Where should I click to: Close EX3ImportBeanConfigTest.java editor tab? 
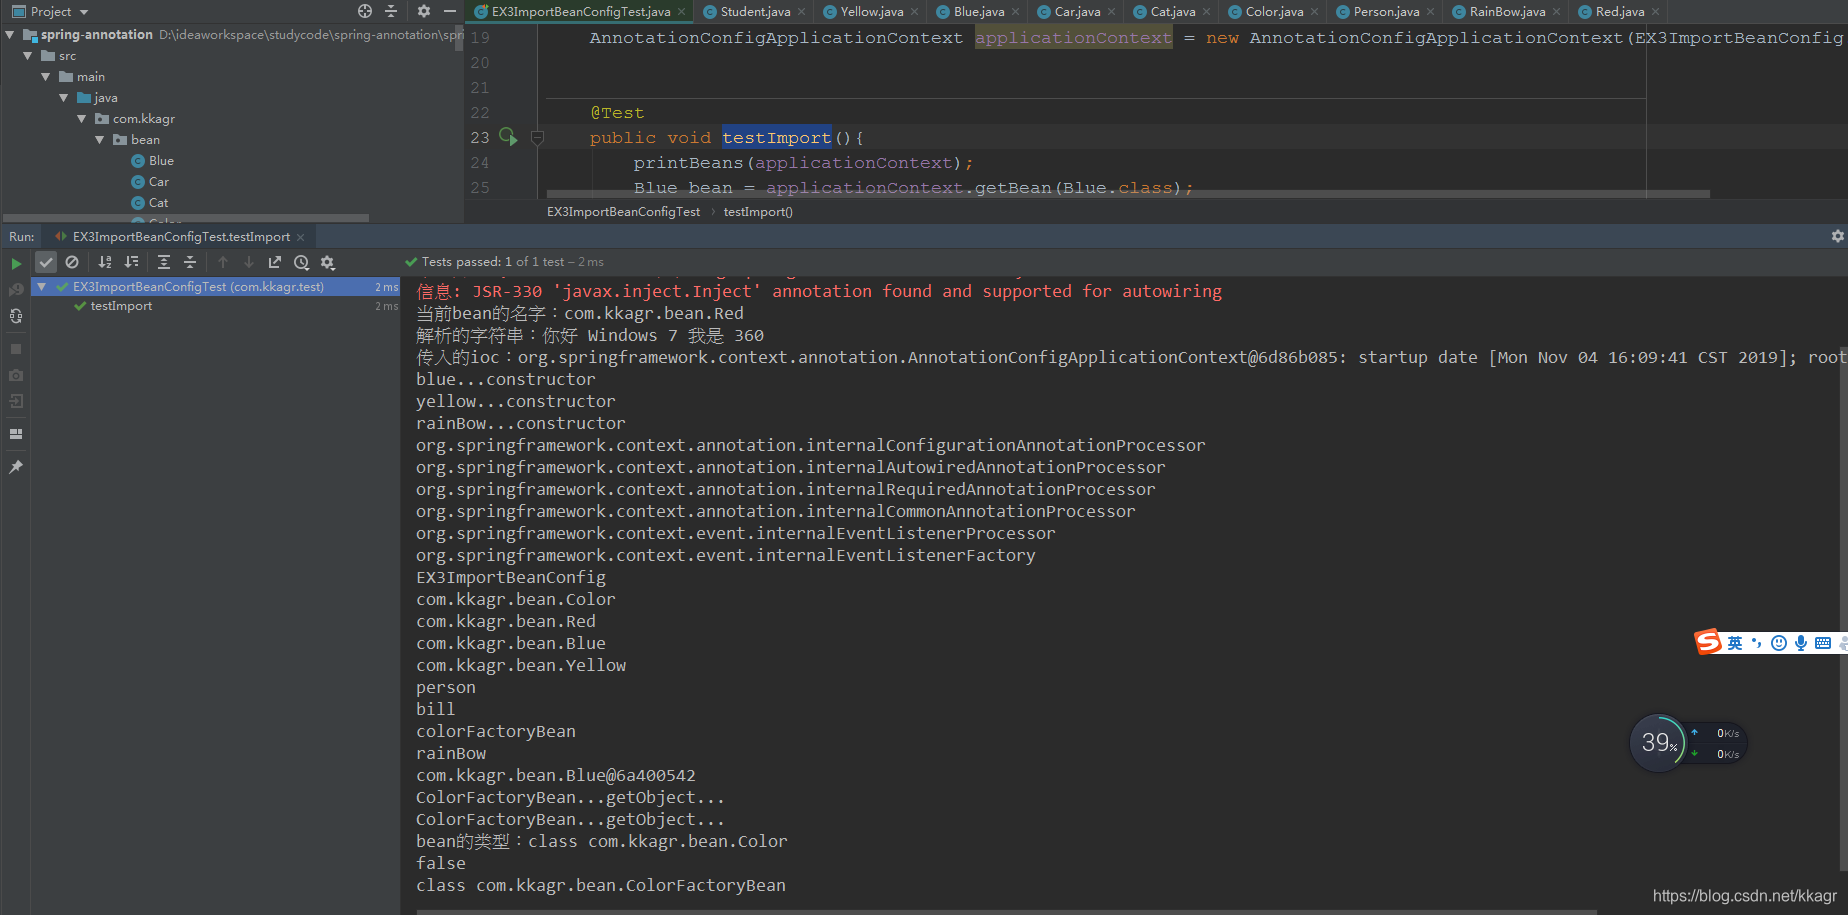[x=682, y=12]
